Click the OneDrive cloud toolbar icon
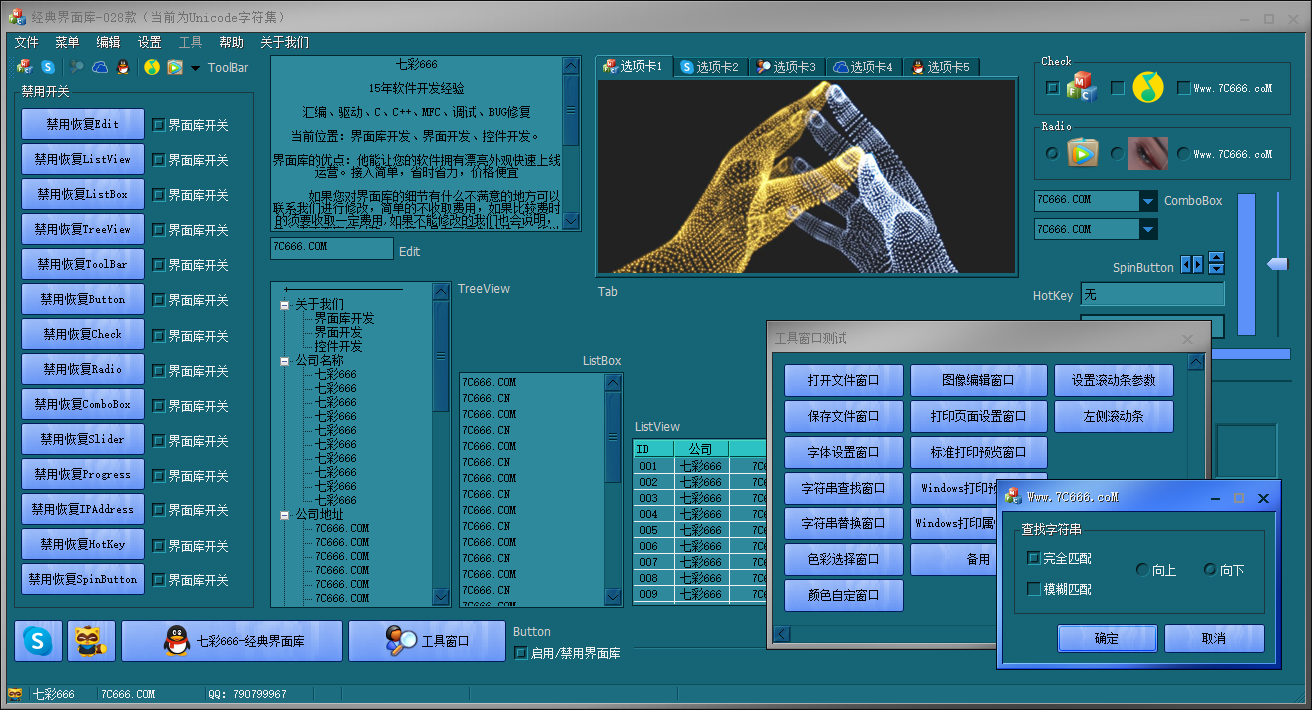The height and width of the screenshot is (710, 1312). (100, 67)
